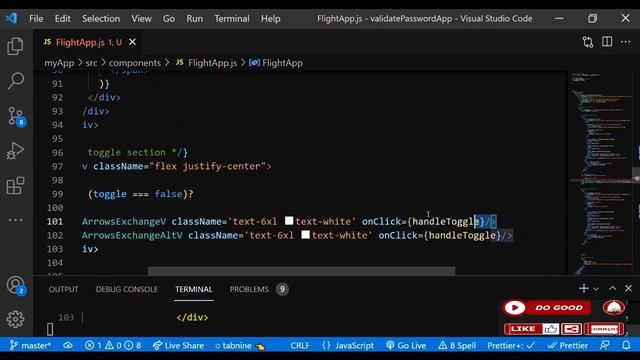Open 8 Spell warnings status item
The width and height of the screenshot is (640, 360).
[457, 346]
